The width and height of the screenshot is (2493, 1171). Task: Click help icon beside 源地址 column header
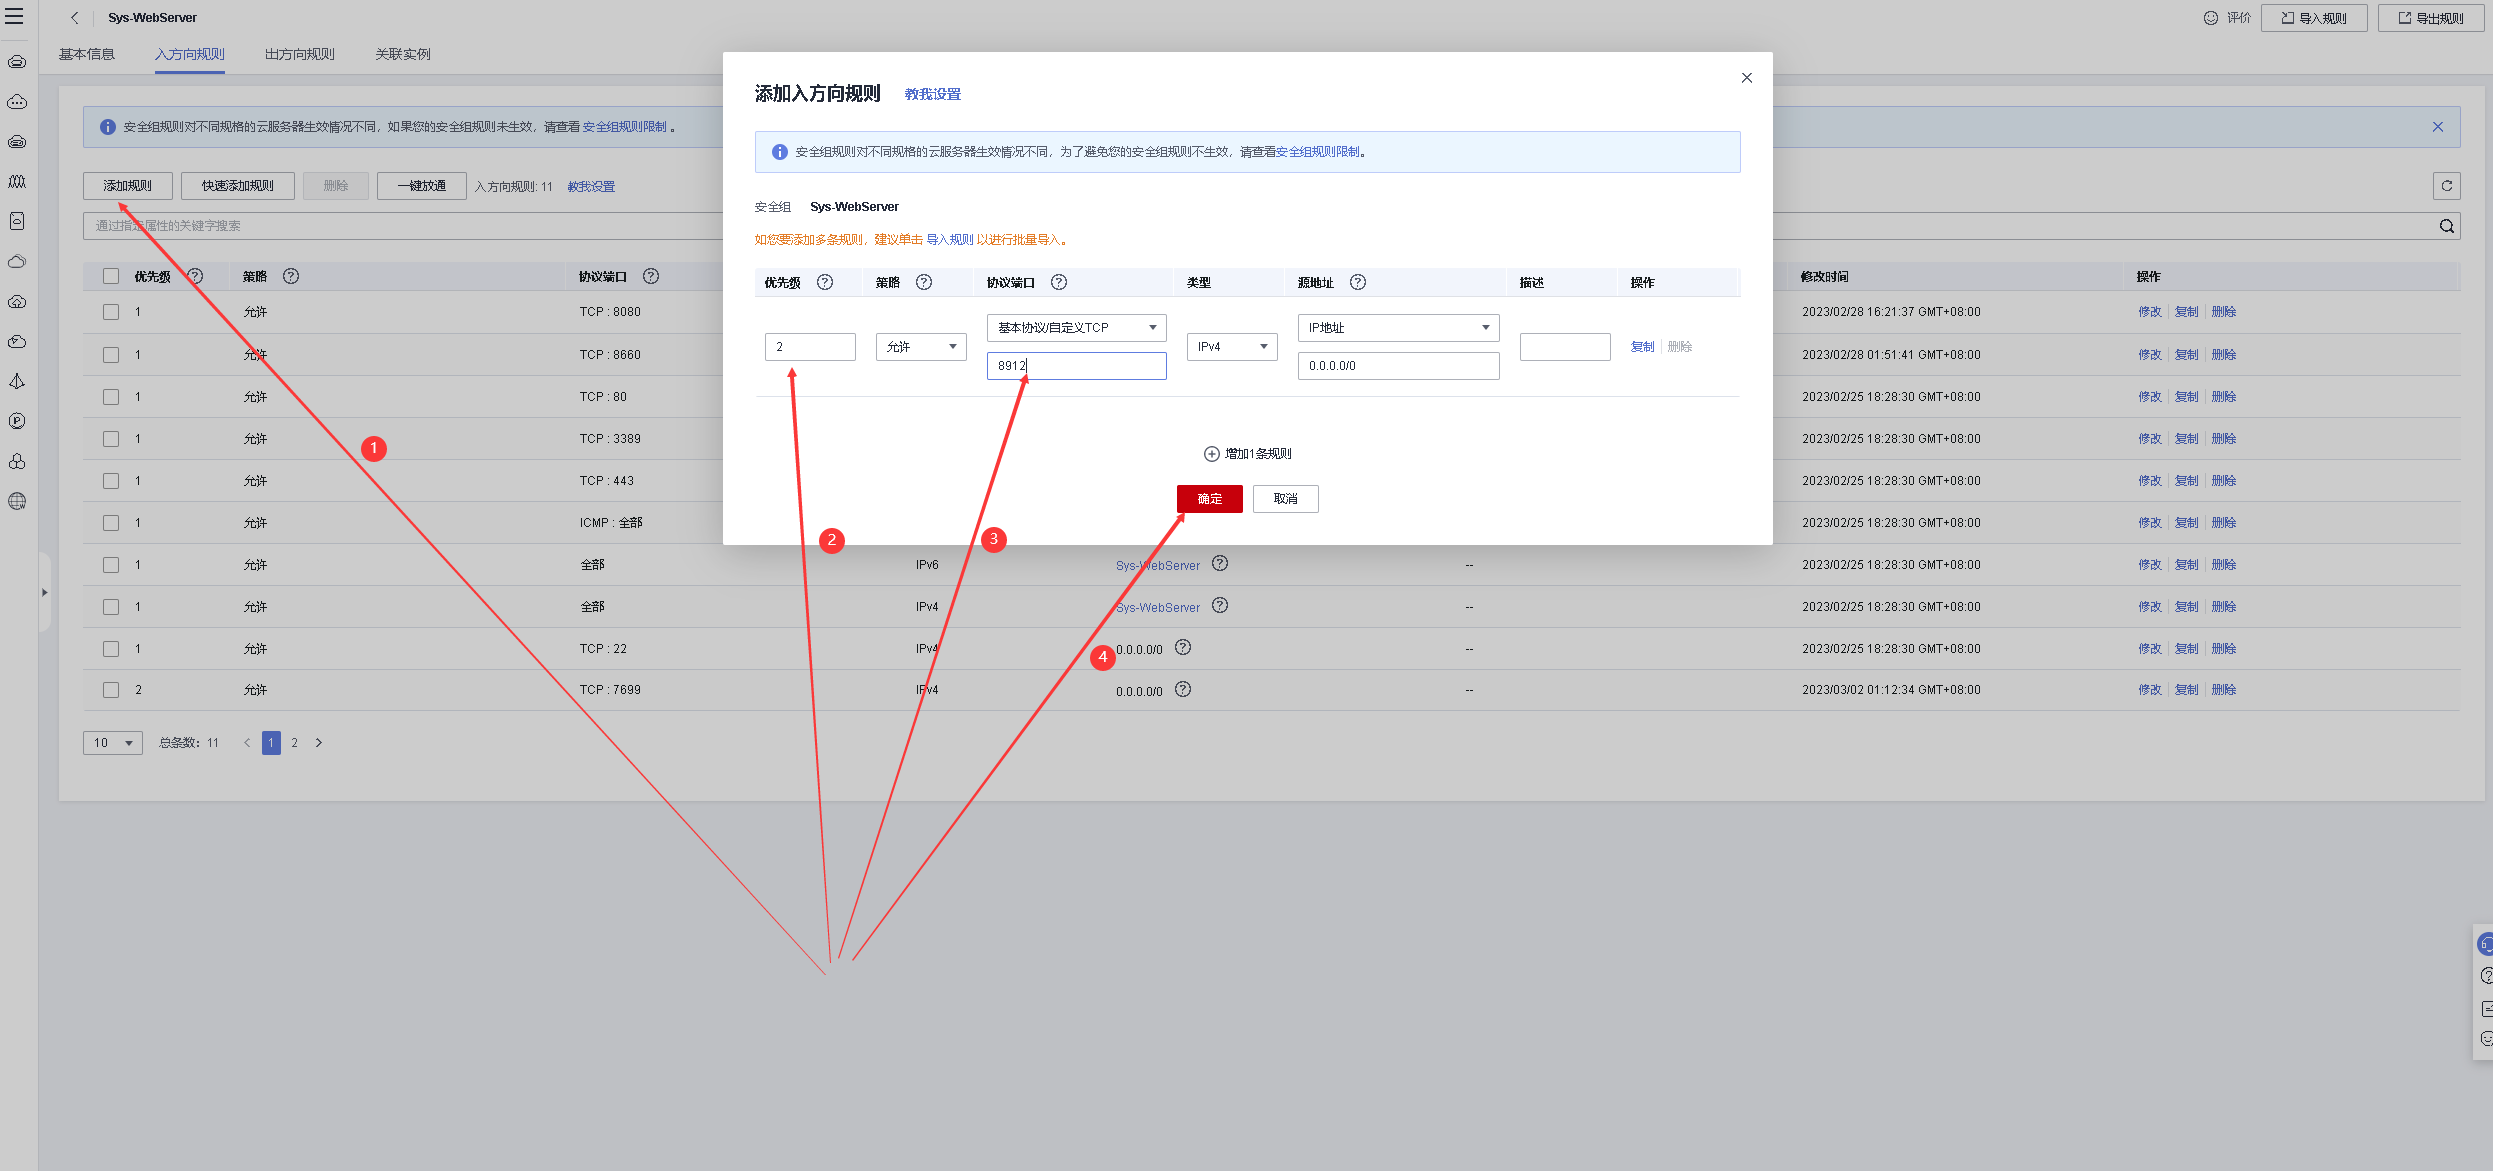tap(1357, 282)
